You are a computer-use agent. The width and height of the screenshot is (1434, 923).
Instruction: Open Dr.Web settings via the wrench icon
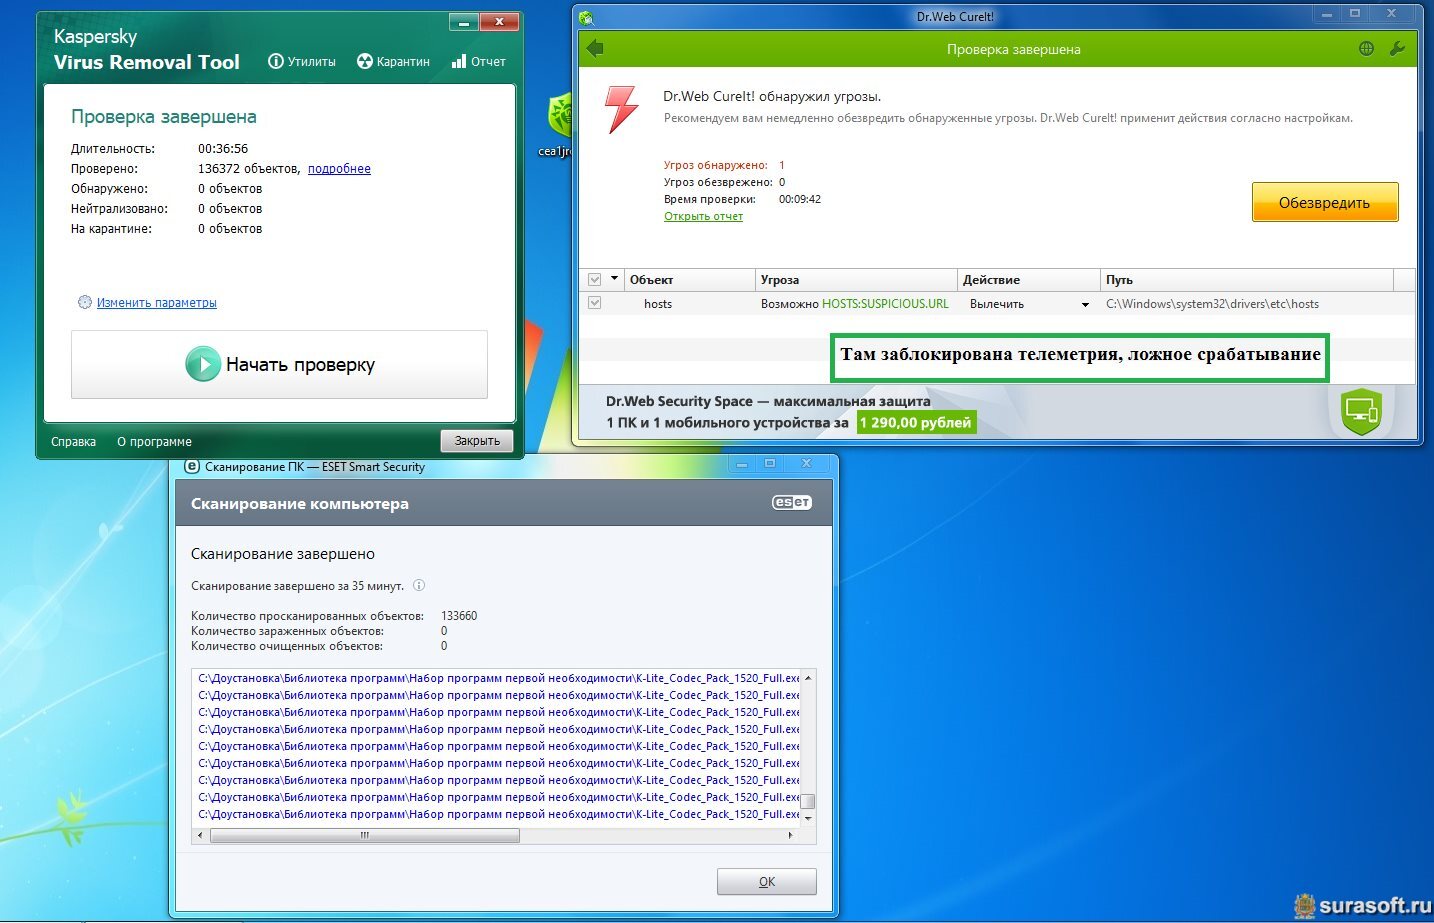1397,49
